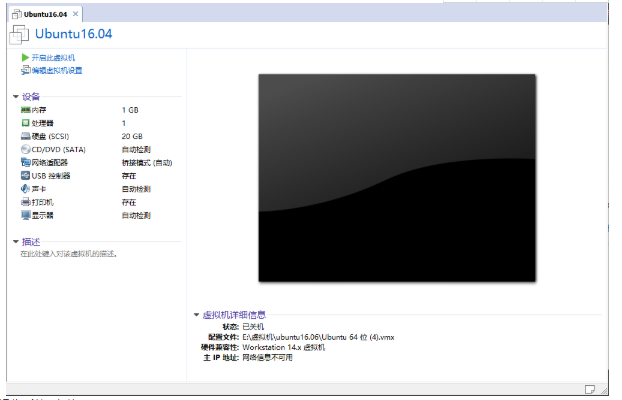
Task: Click Workstation 14.x hardware compatibility value
Action: pyautogui.click(x=284, y=347)
